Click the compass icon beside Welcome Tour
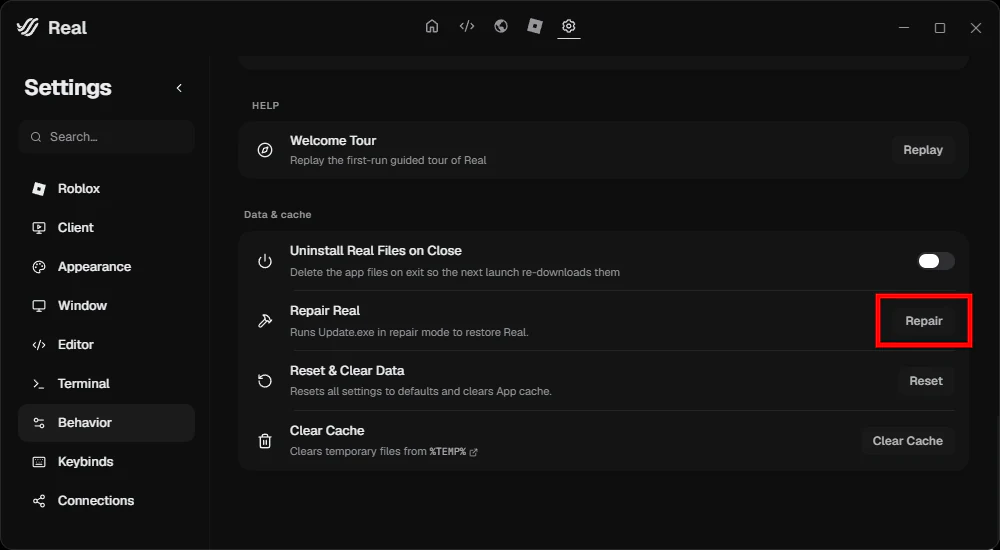The height and width of the screenshot is (550, 1000). click(265, 150)
